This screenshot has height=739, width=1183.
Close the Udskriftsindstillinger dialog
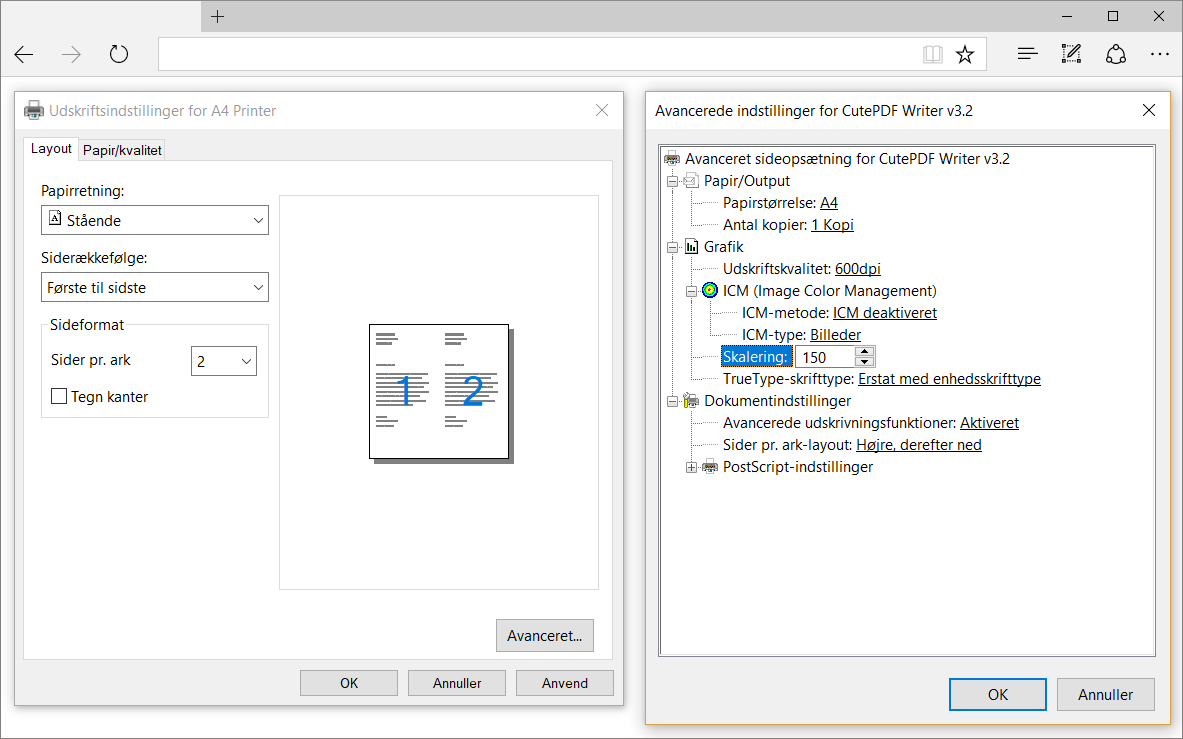coord(602,111)
